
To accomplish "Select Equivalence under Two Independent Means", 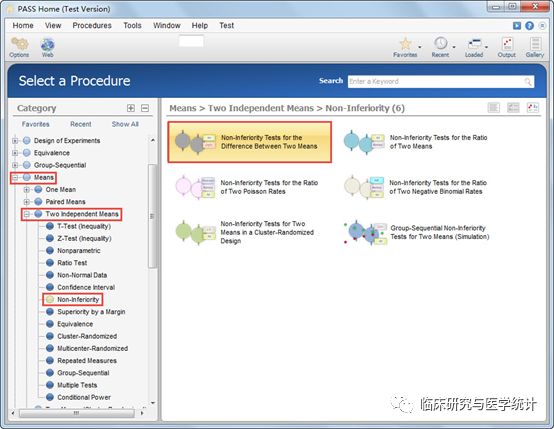I will (75, 324).
